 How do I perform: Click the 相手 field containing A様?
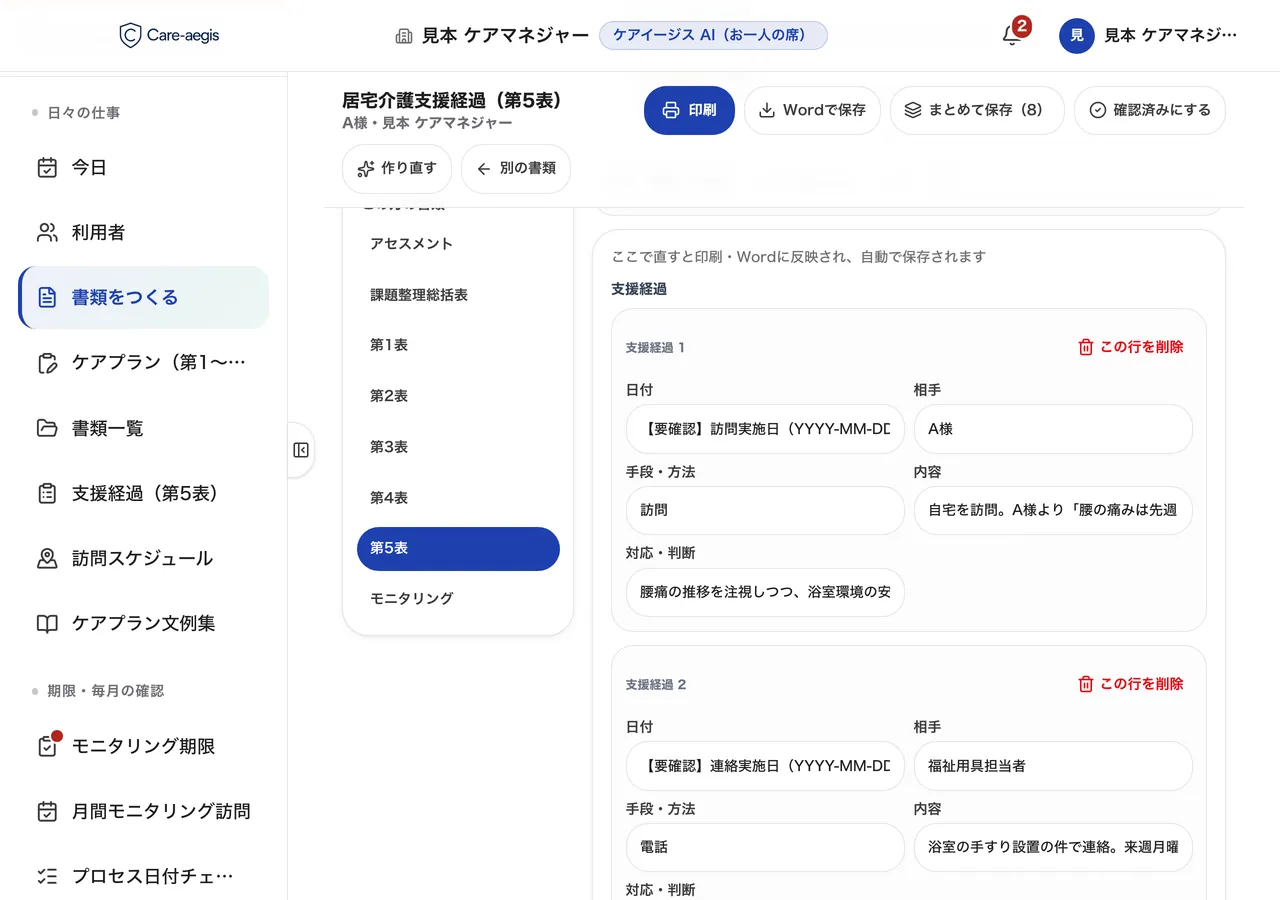click(1053, 429)
